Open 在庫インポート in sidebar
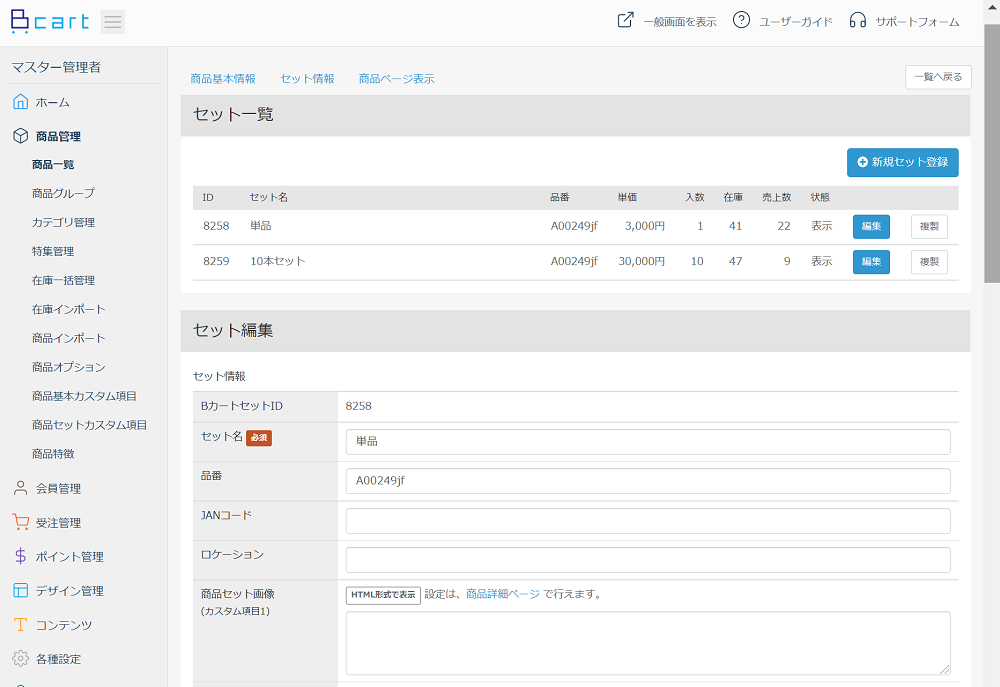 [x=68, y=309]
